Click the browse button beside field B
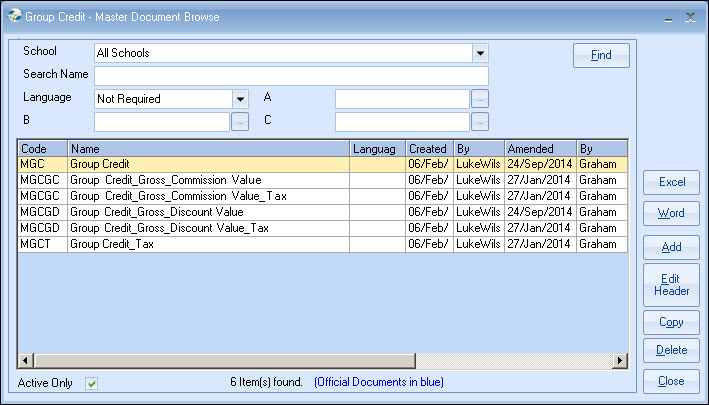This screenshot has width=709, height=405. [240, 121]
